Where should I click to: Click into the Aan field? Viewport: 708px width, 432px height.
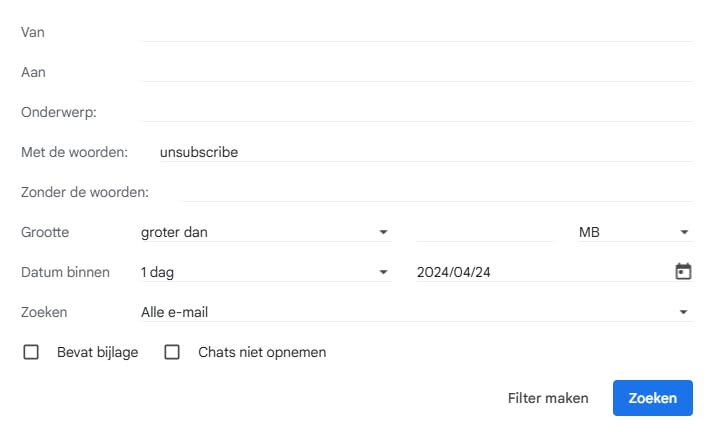pyautogui.click(x=416, y=72)
